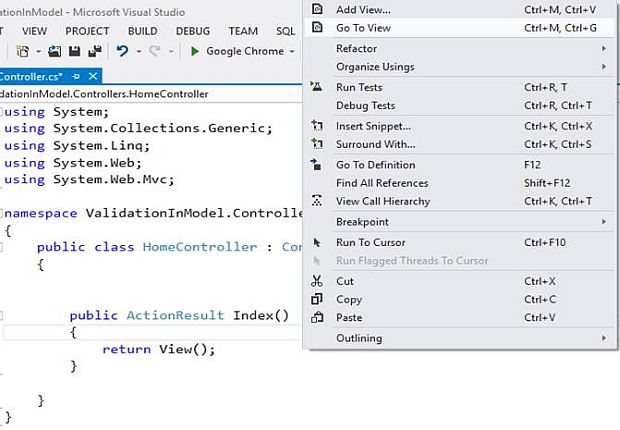Open the PROJECT menu
This screenshot has height=430, width=620.
coord(87,31)
